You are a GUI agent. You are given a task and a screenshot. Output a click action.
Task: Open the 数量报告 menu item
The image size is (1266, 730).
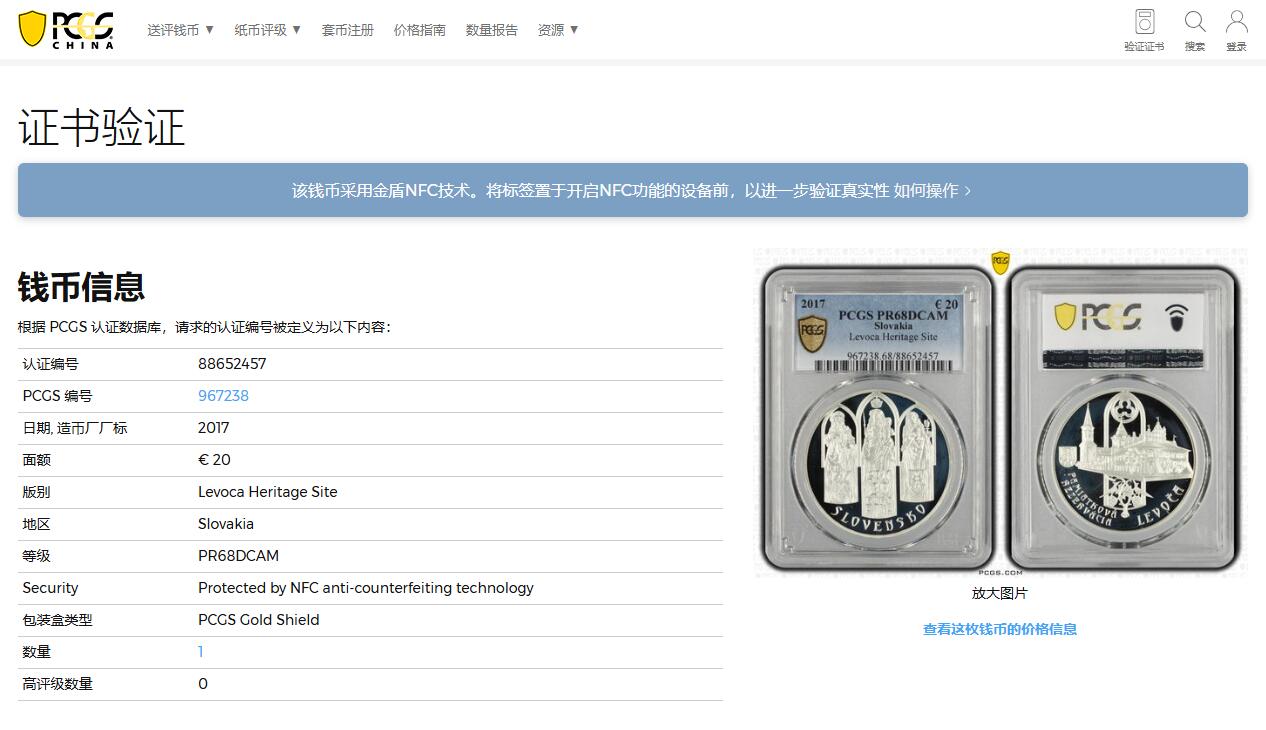(492, 30)
